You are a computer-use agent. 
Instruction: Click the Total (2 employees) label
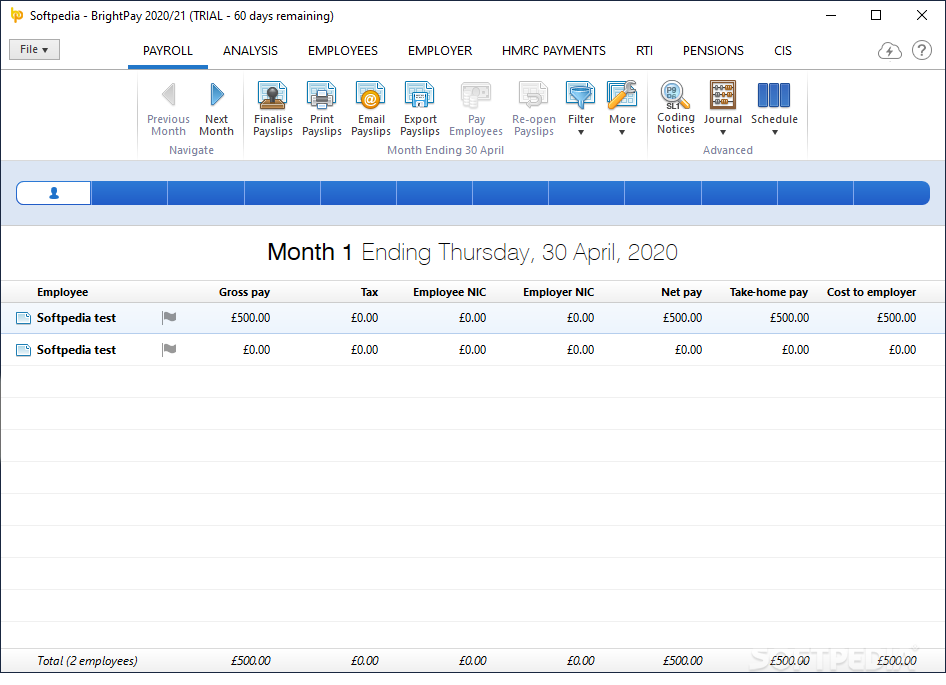(x=87, y=661)
